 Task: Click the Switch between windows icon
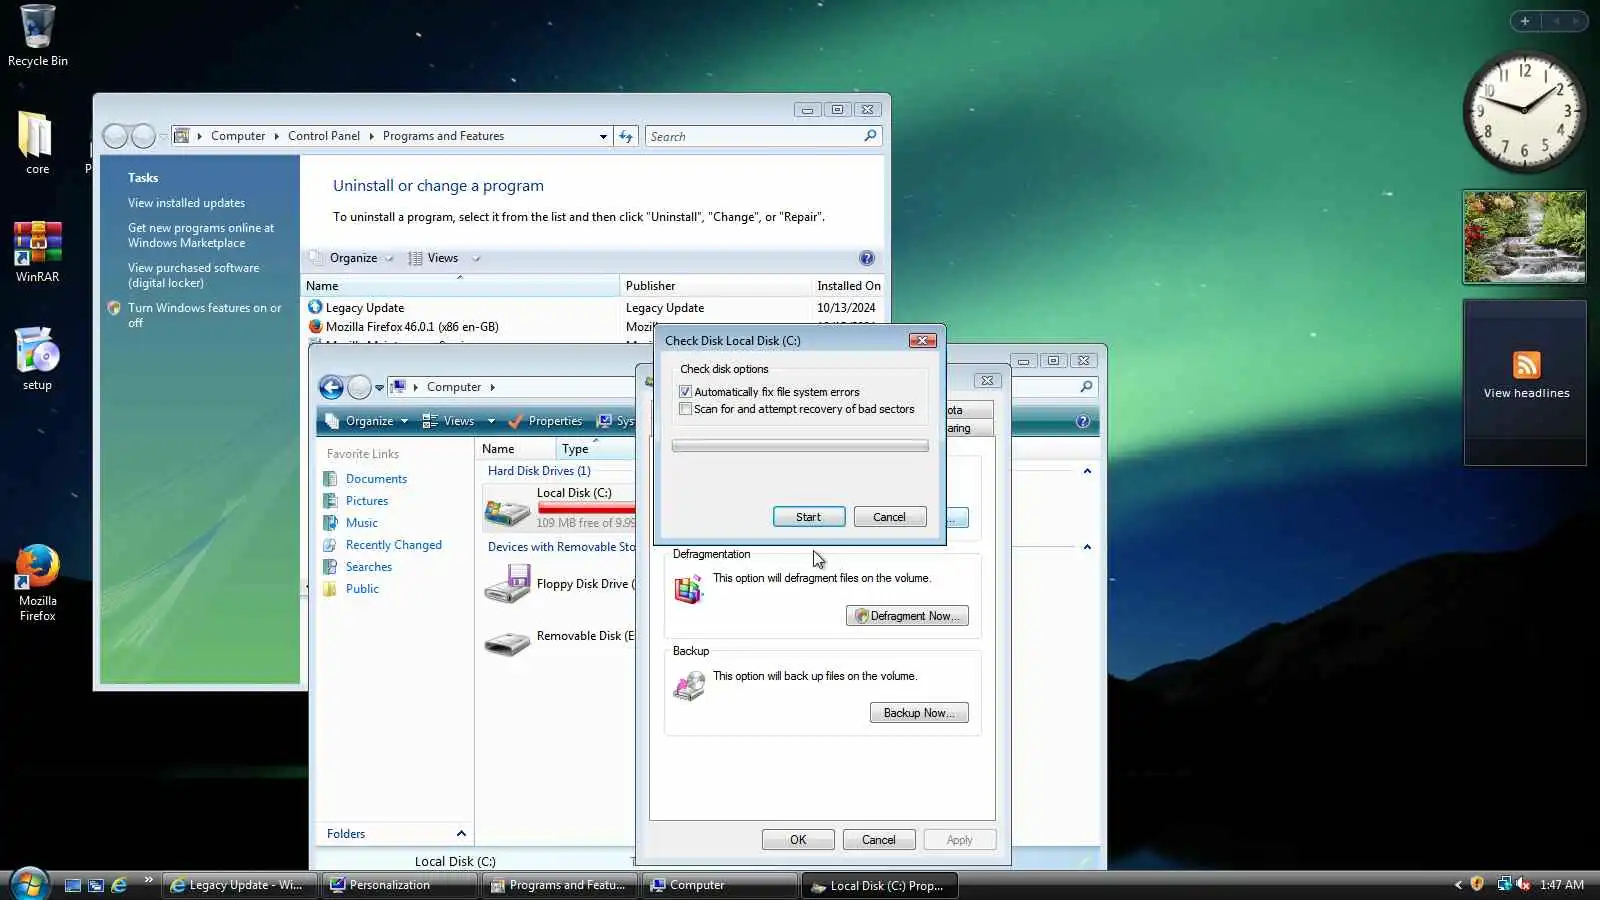(x=96, y=885)
